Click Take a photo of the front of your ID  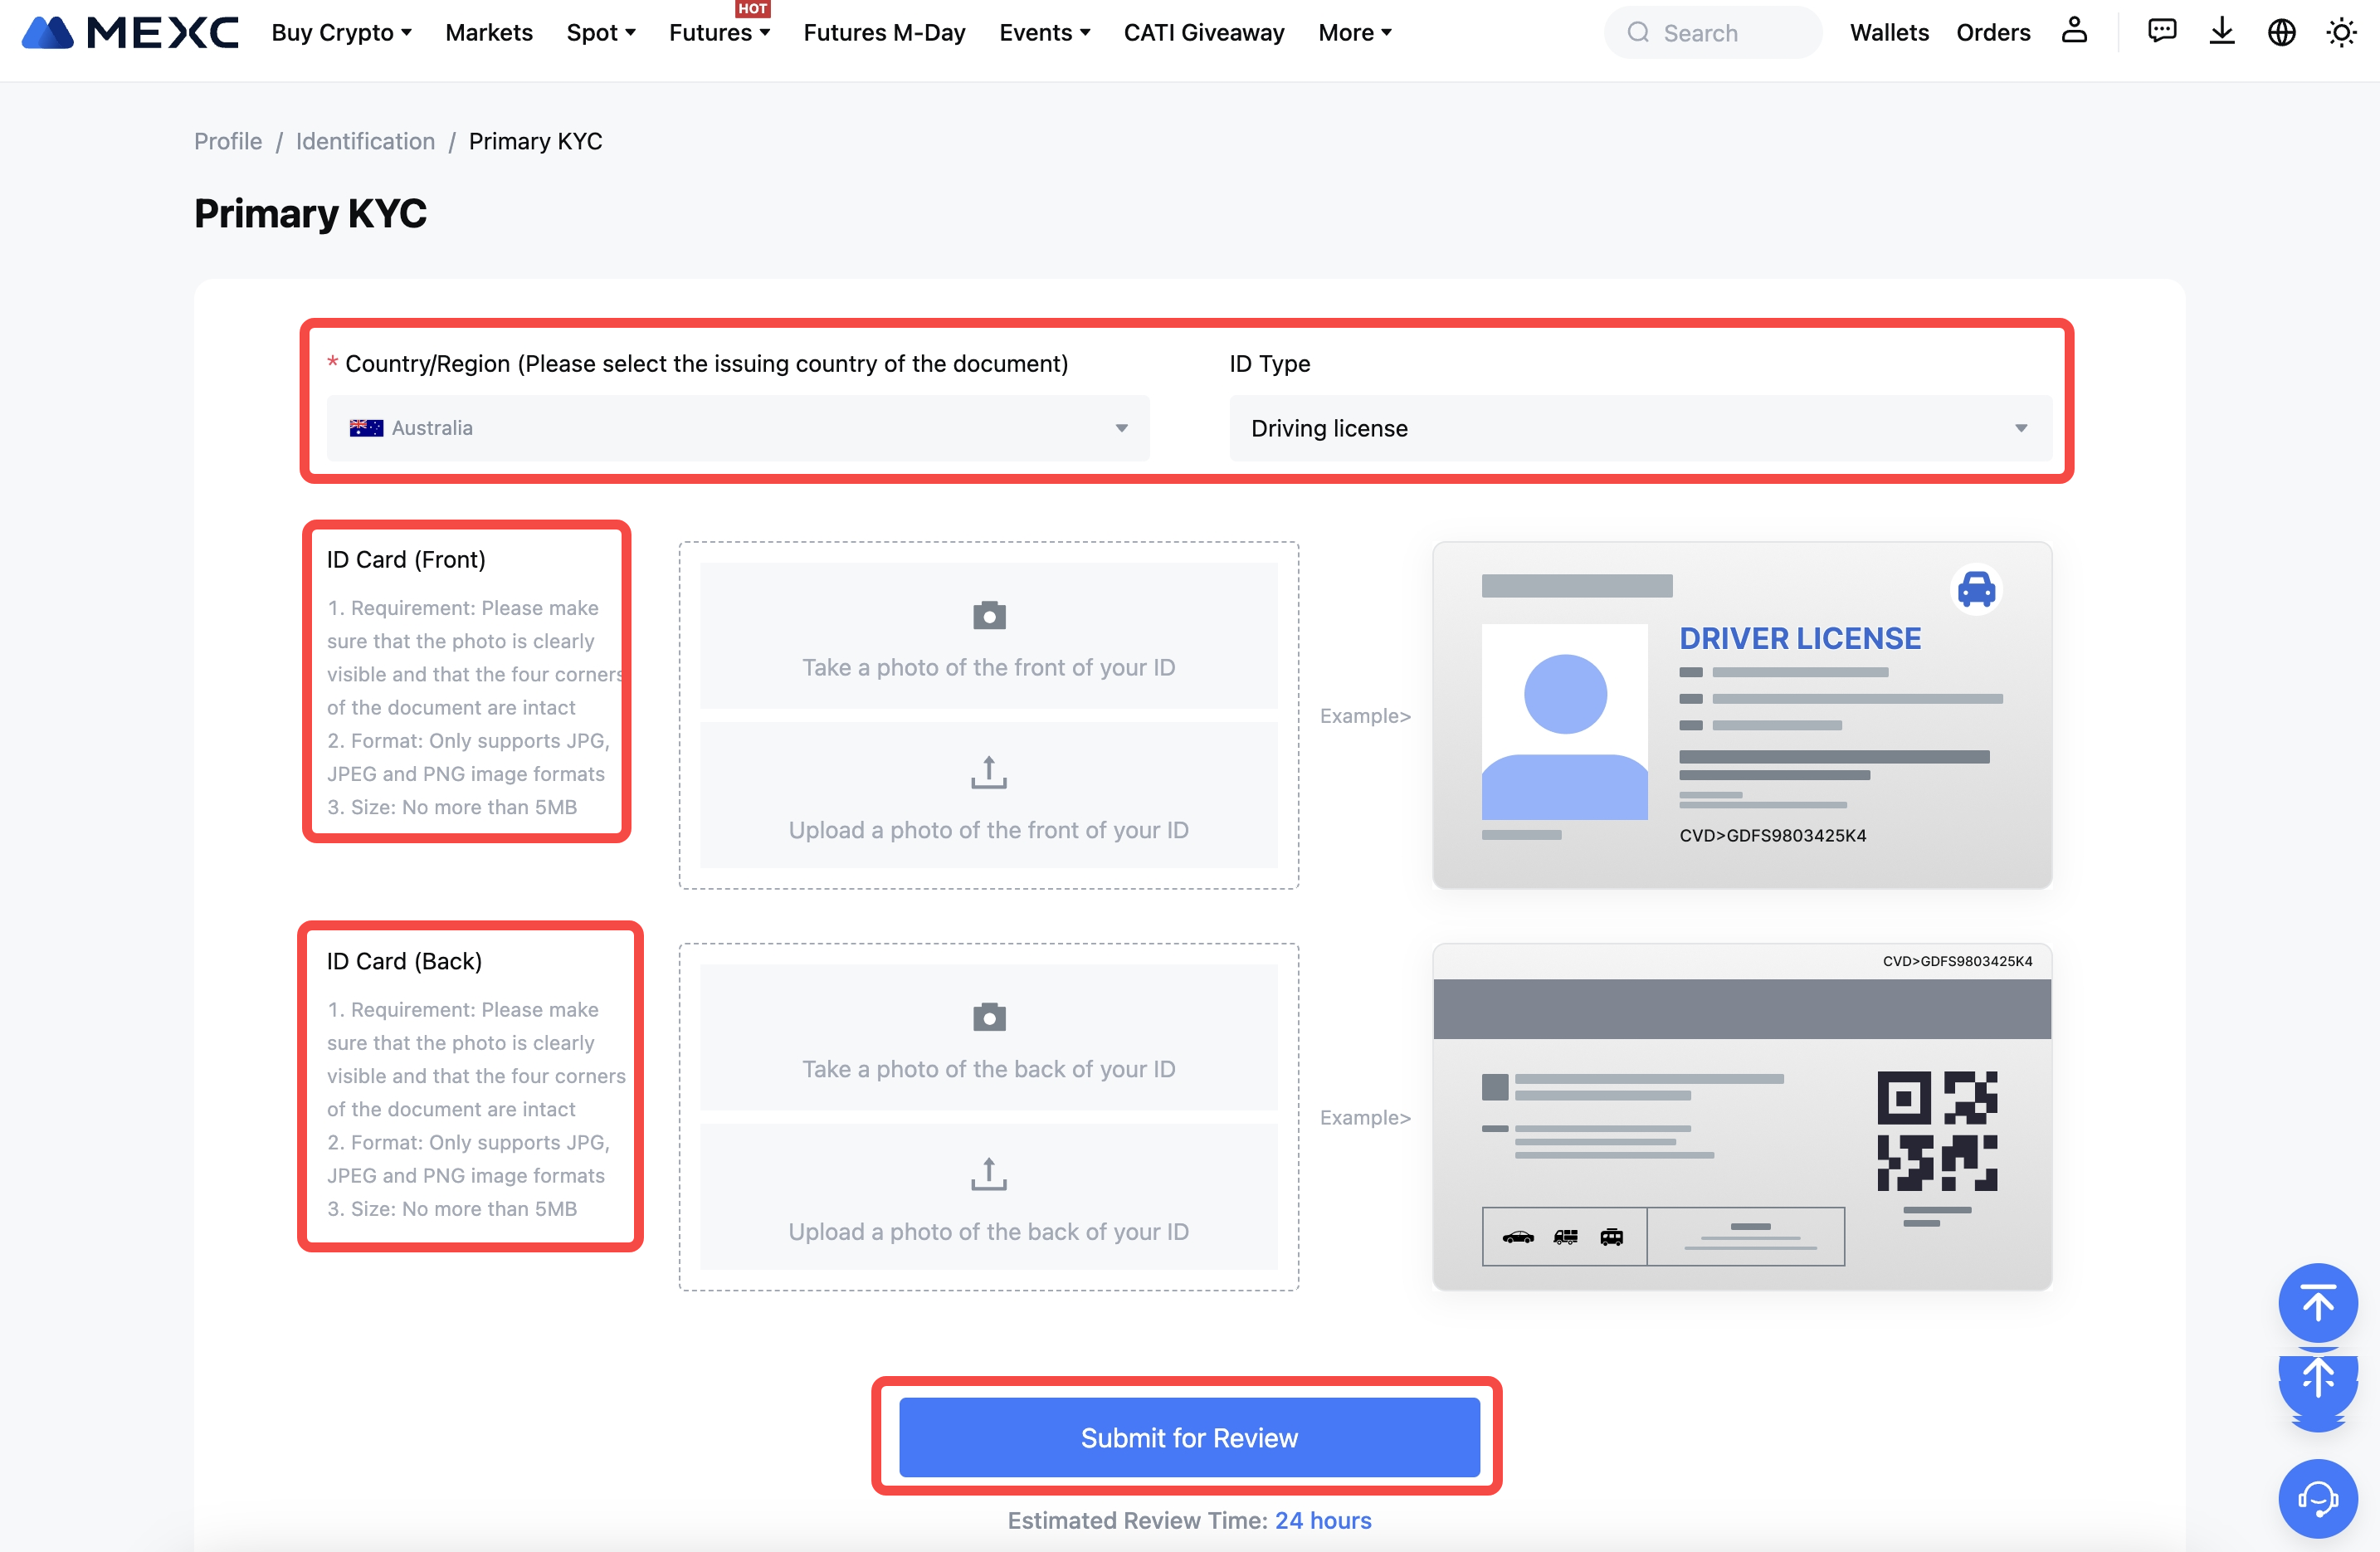coord(989,636)
